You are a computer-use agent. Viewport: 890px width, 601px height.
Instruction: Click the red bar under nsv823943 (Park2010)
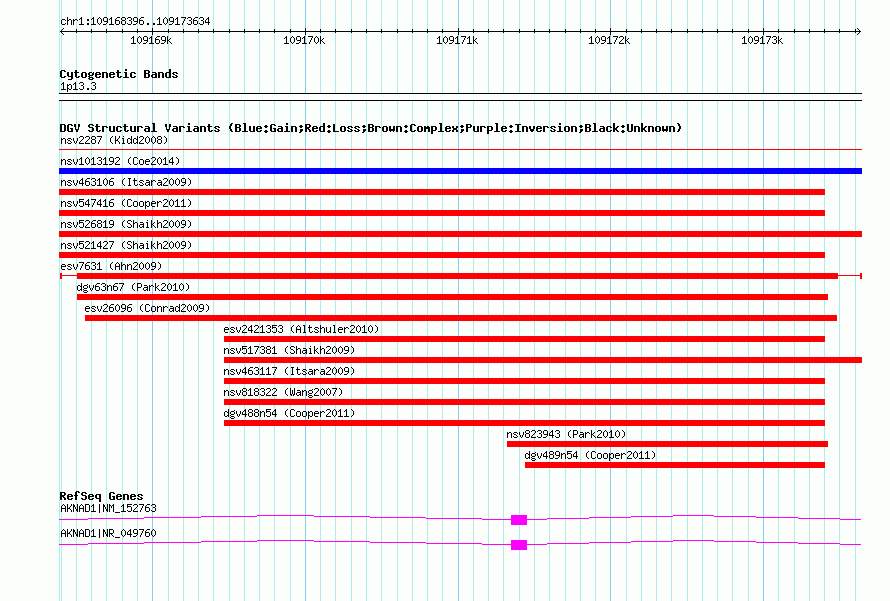tap(667, 444)
